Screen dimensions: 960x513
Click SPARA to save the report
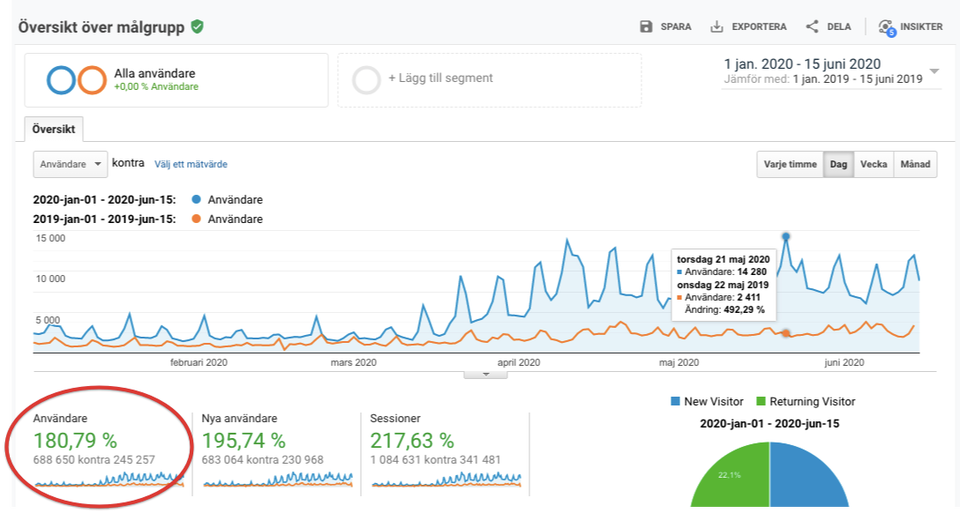click(676, 27)
